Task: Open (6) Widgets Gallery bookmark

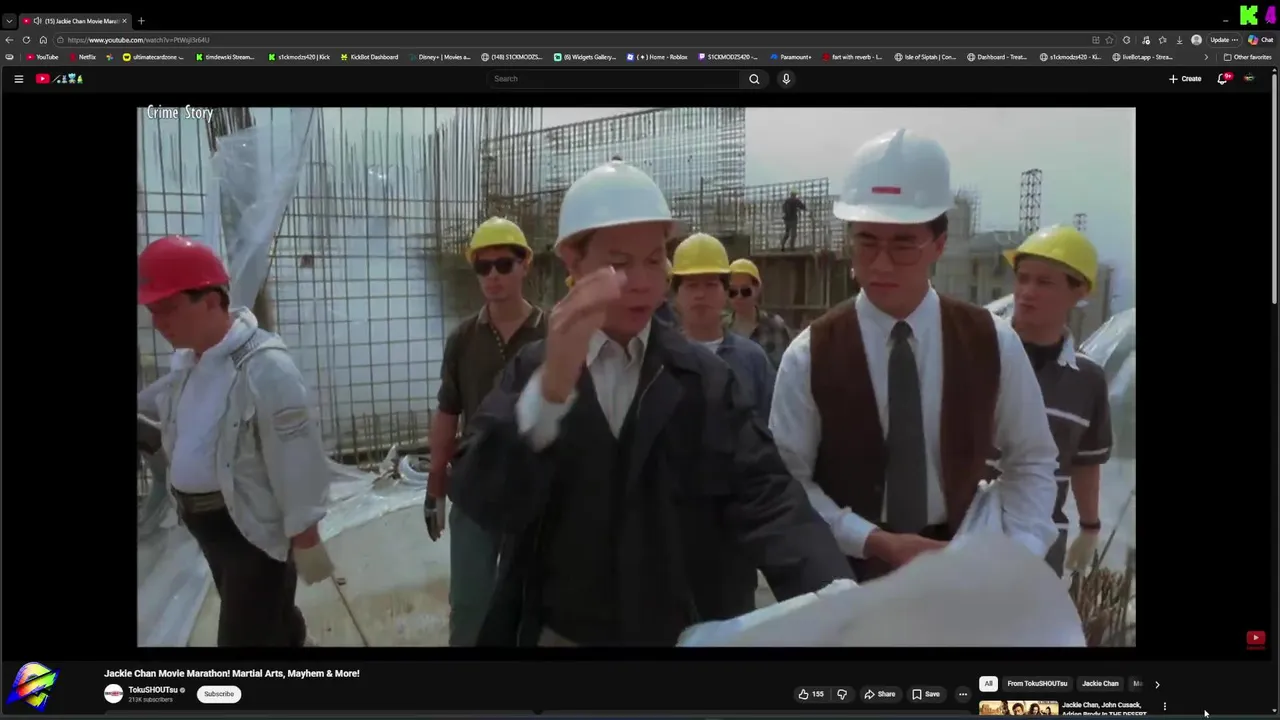Action: click(x=585, y=57)
